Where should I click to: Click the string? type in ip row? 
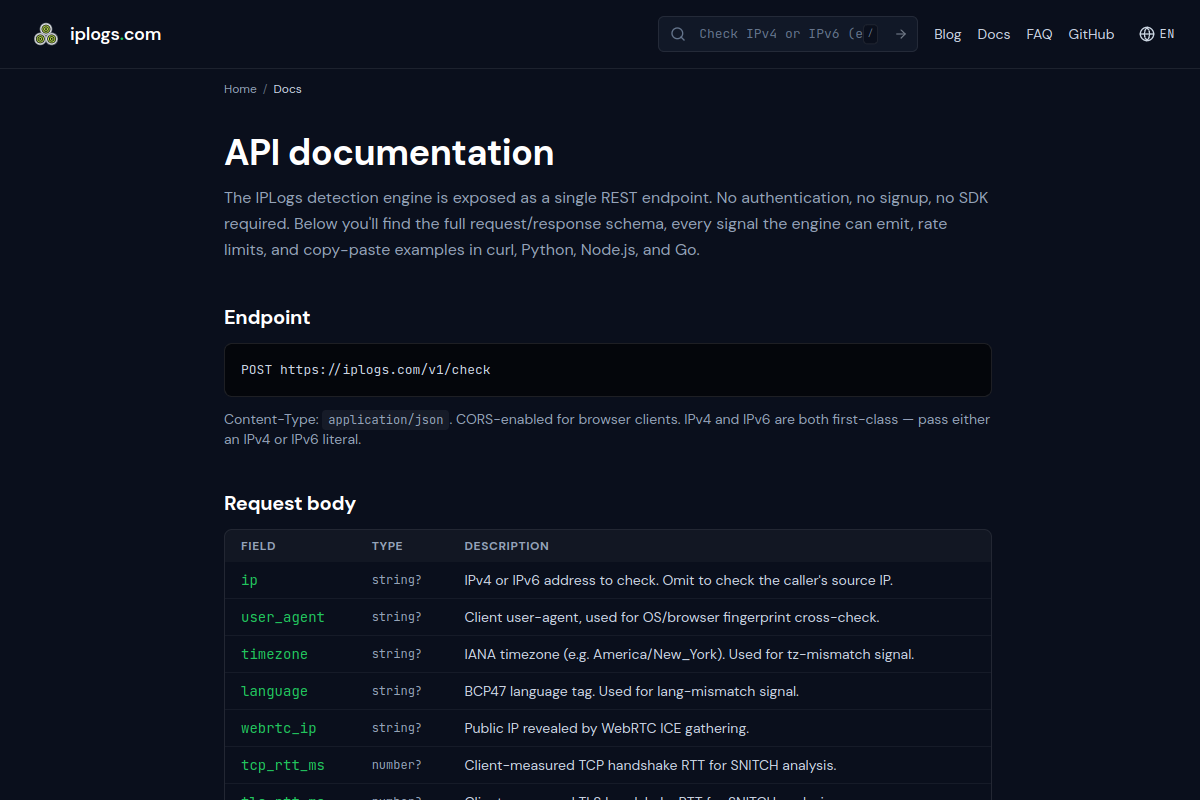coord(397,580)
